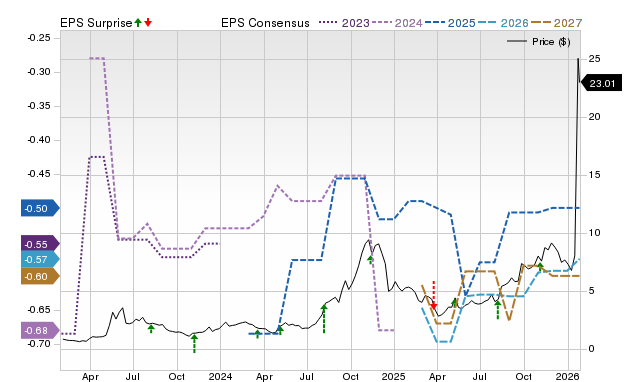Click the -0.35 left axis label
Image resolution: width=640 pixels, height=382 pixels.
pyautogui.click(x=39, y=106)
